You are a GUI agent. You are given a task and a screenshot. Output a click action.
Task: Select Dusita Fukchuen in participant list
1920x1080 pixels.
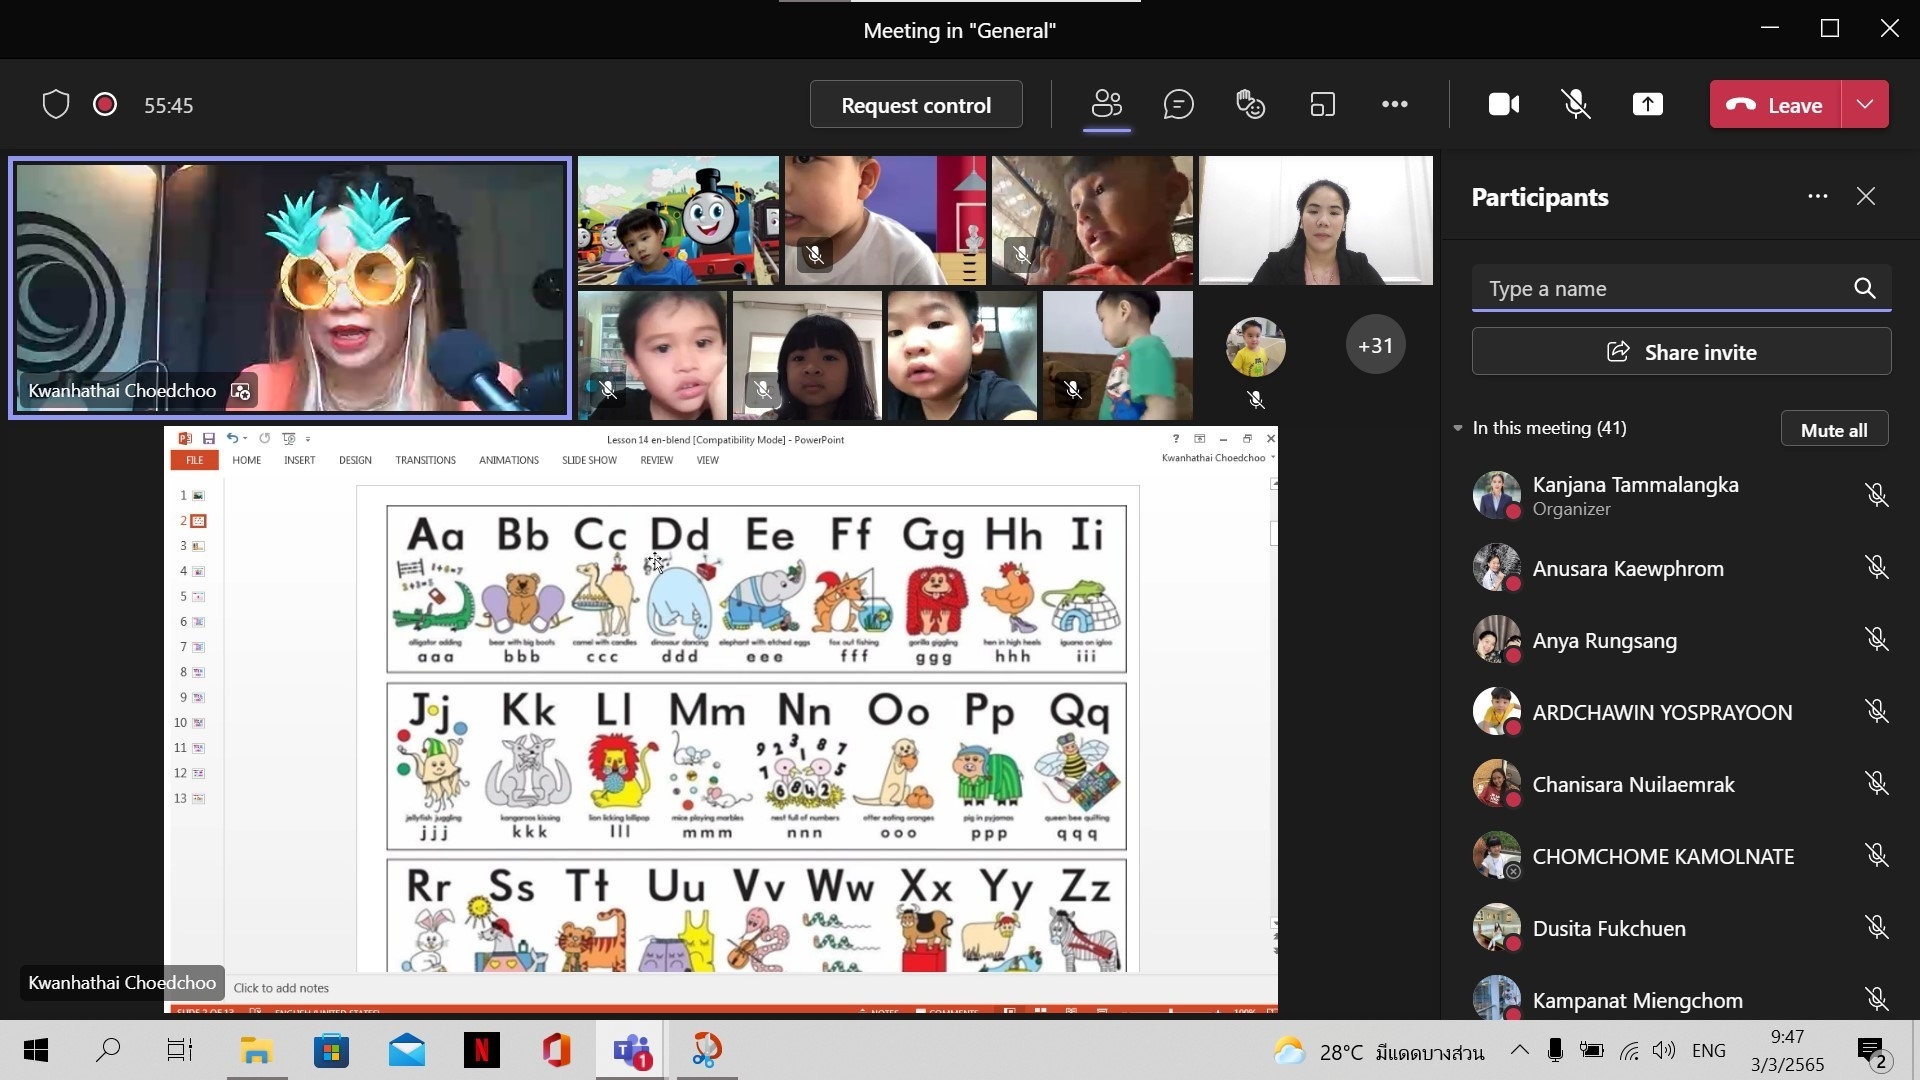1608,928
